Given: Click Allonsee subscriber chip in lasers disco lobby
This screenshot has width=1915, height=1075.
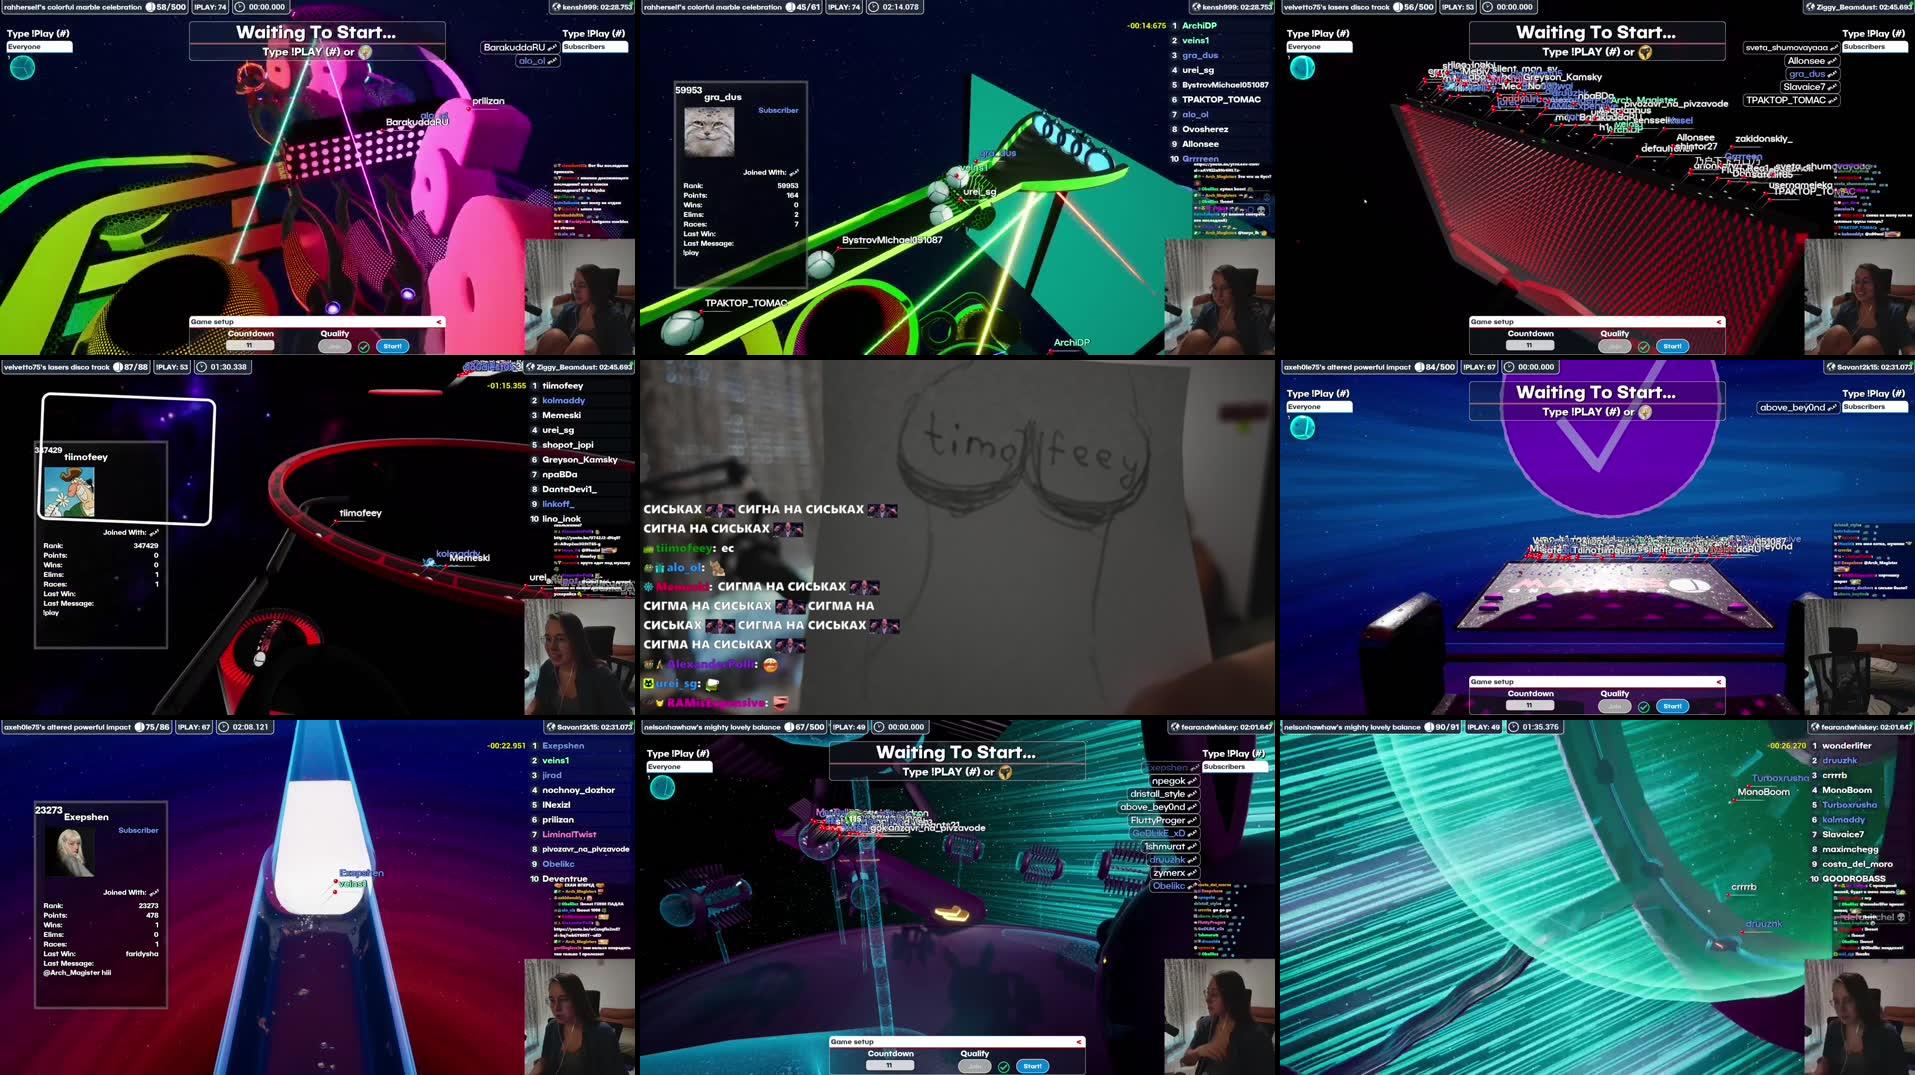Looking at the screenshot, I should pyautogui.click(x=1812, y=61).
